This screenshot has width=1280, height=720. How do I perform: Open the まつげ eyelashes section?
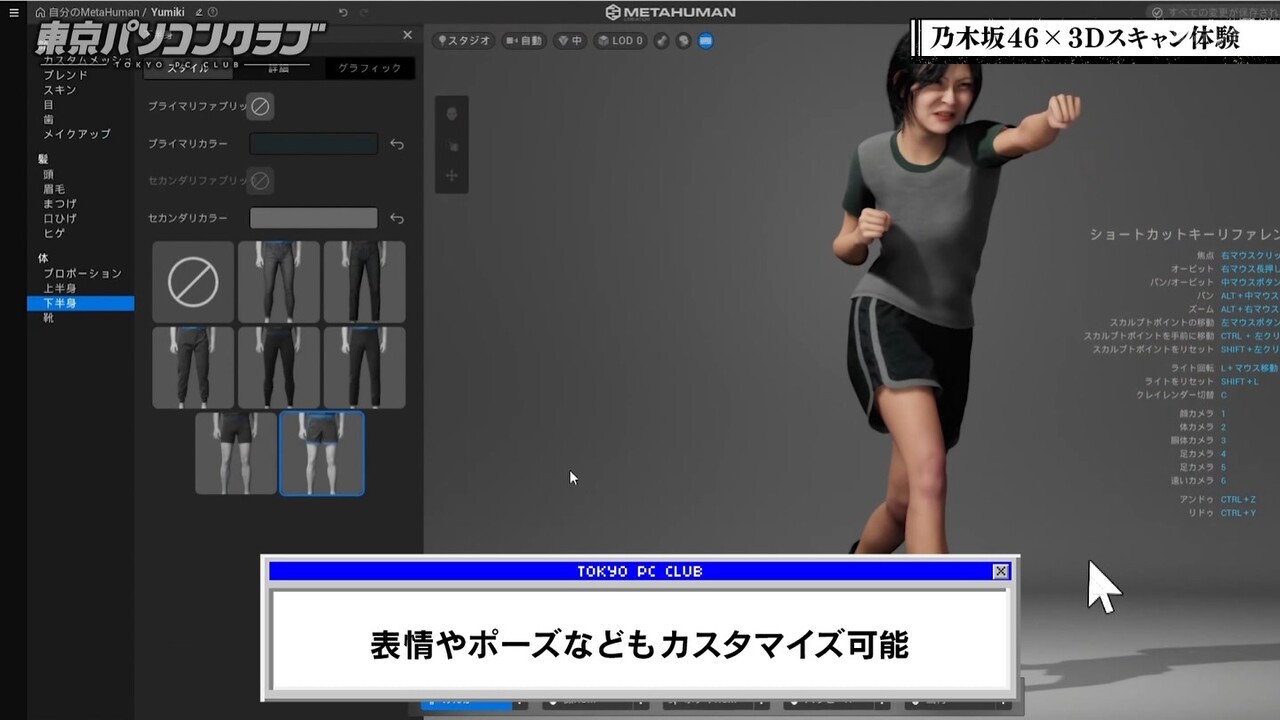click(x=60, y=204)
